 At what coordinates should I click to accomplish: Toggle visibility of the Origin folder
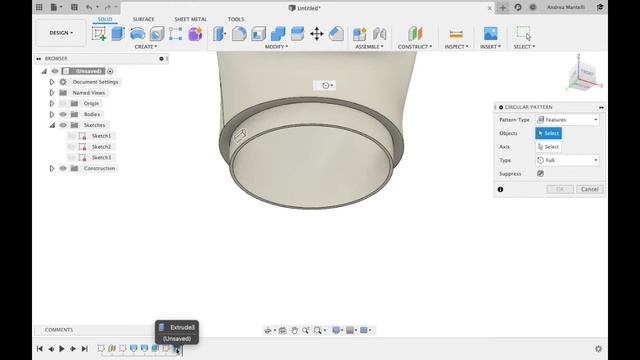click(x=63, y=104)
